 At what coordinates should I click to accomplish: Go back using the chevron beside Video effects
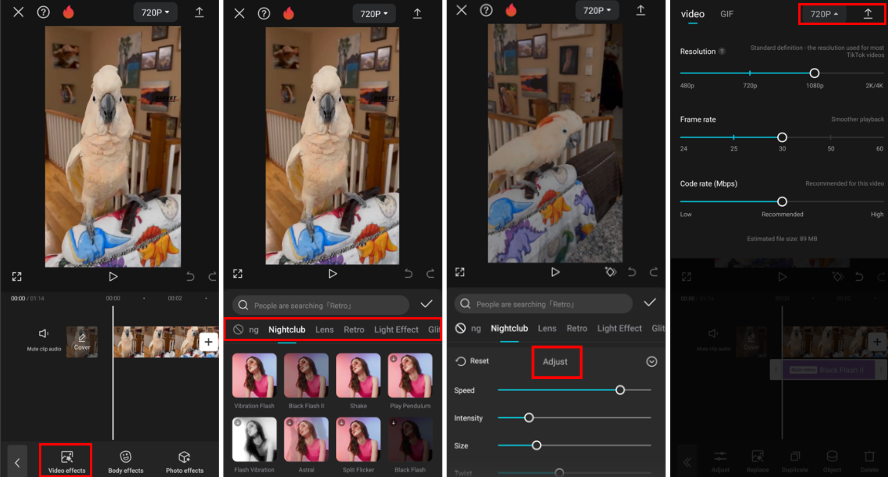(x=17, y=463)
